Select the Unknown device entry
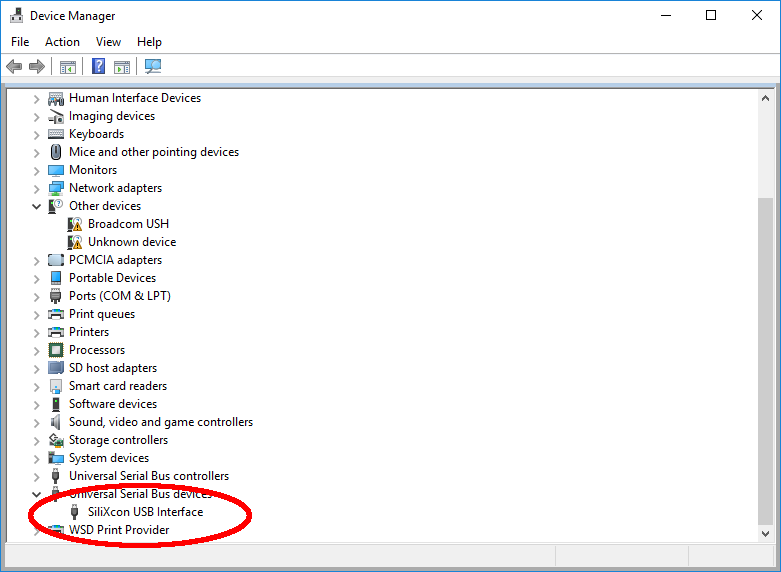Image resolution: width=781 pixels, height=572 pixels. coord(132,242)
